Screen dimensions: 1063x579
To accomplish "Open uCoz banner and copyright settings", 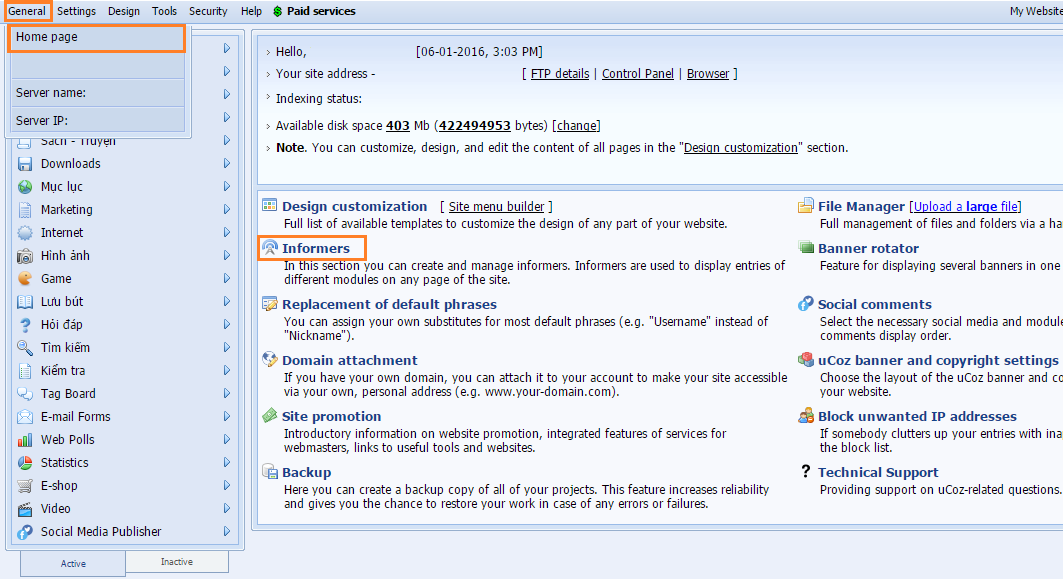I will (x=938, y=360).
